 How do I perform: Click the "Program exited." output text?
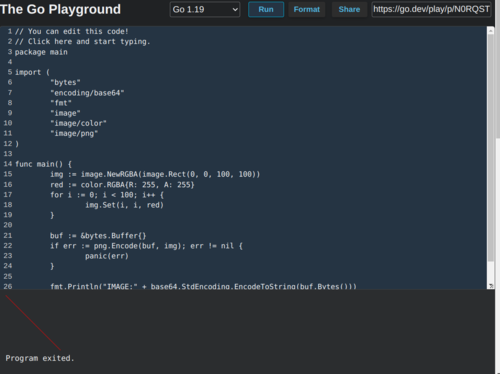click(40, 358)
